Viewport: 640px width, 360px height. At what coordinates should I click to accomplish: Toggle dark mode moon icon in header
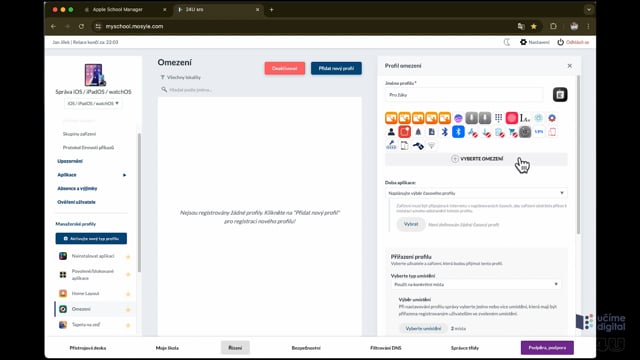(507, 42)
